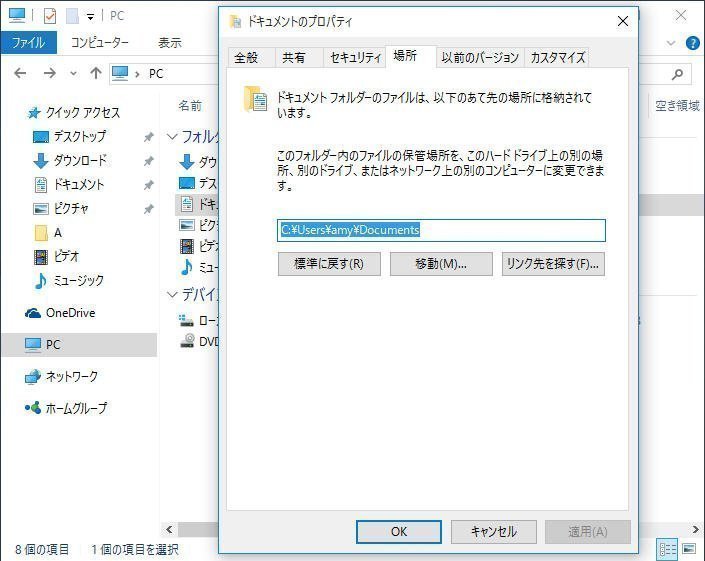Image resolution: width=705 pixels, height=561 pixels.
Task: Click the download folder icon in file list
Action: pyautogui.click(x=186, y=161)
